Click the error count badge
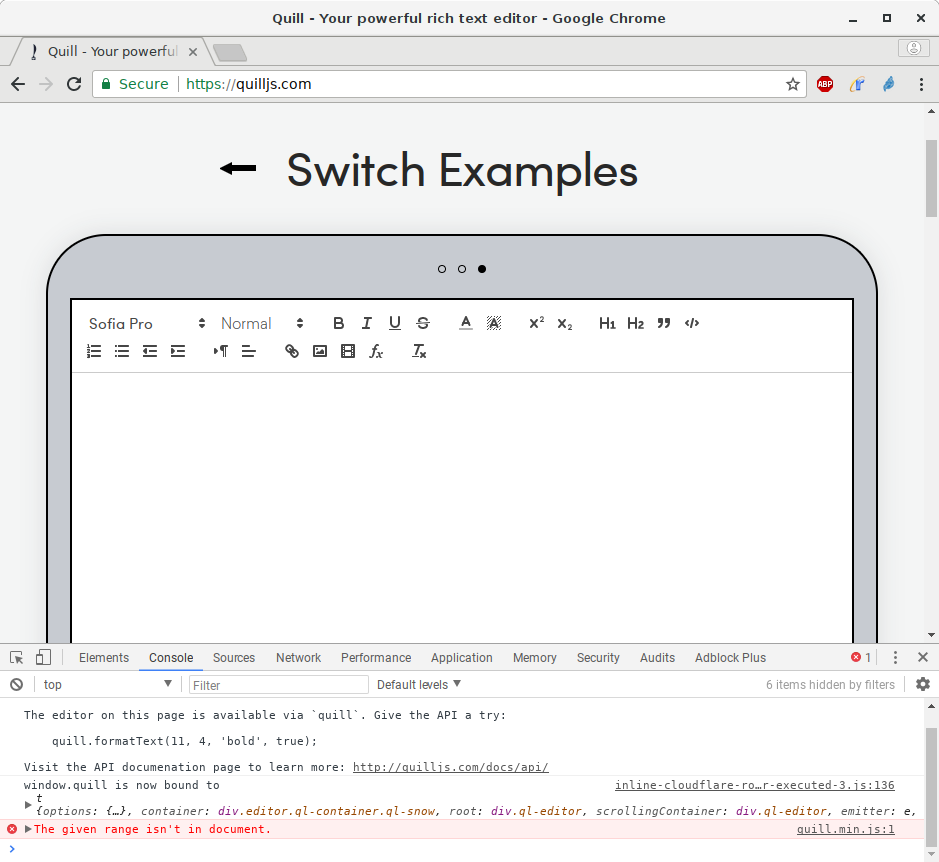939x862 pixels. click(861, 658)
